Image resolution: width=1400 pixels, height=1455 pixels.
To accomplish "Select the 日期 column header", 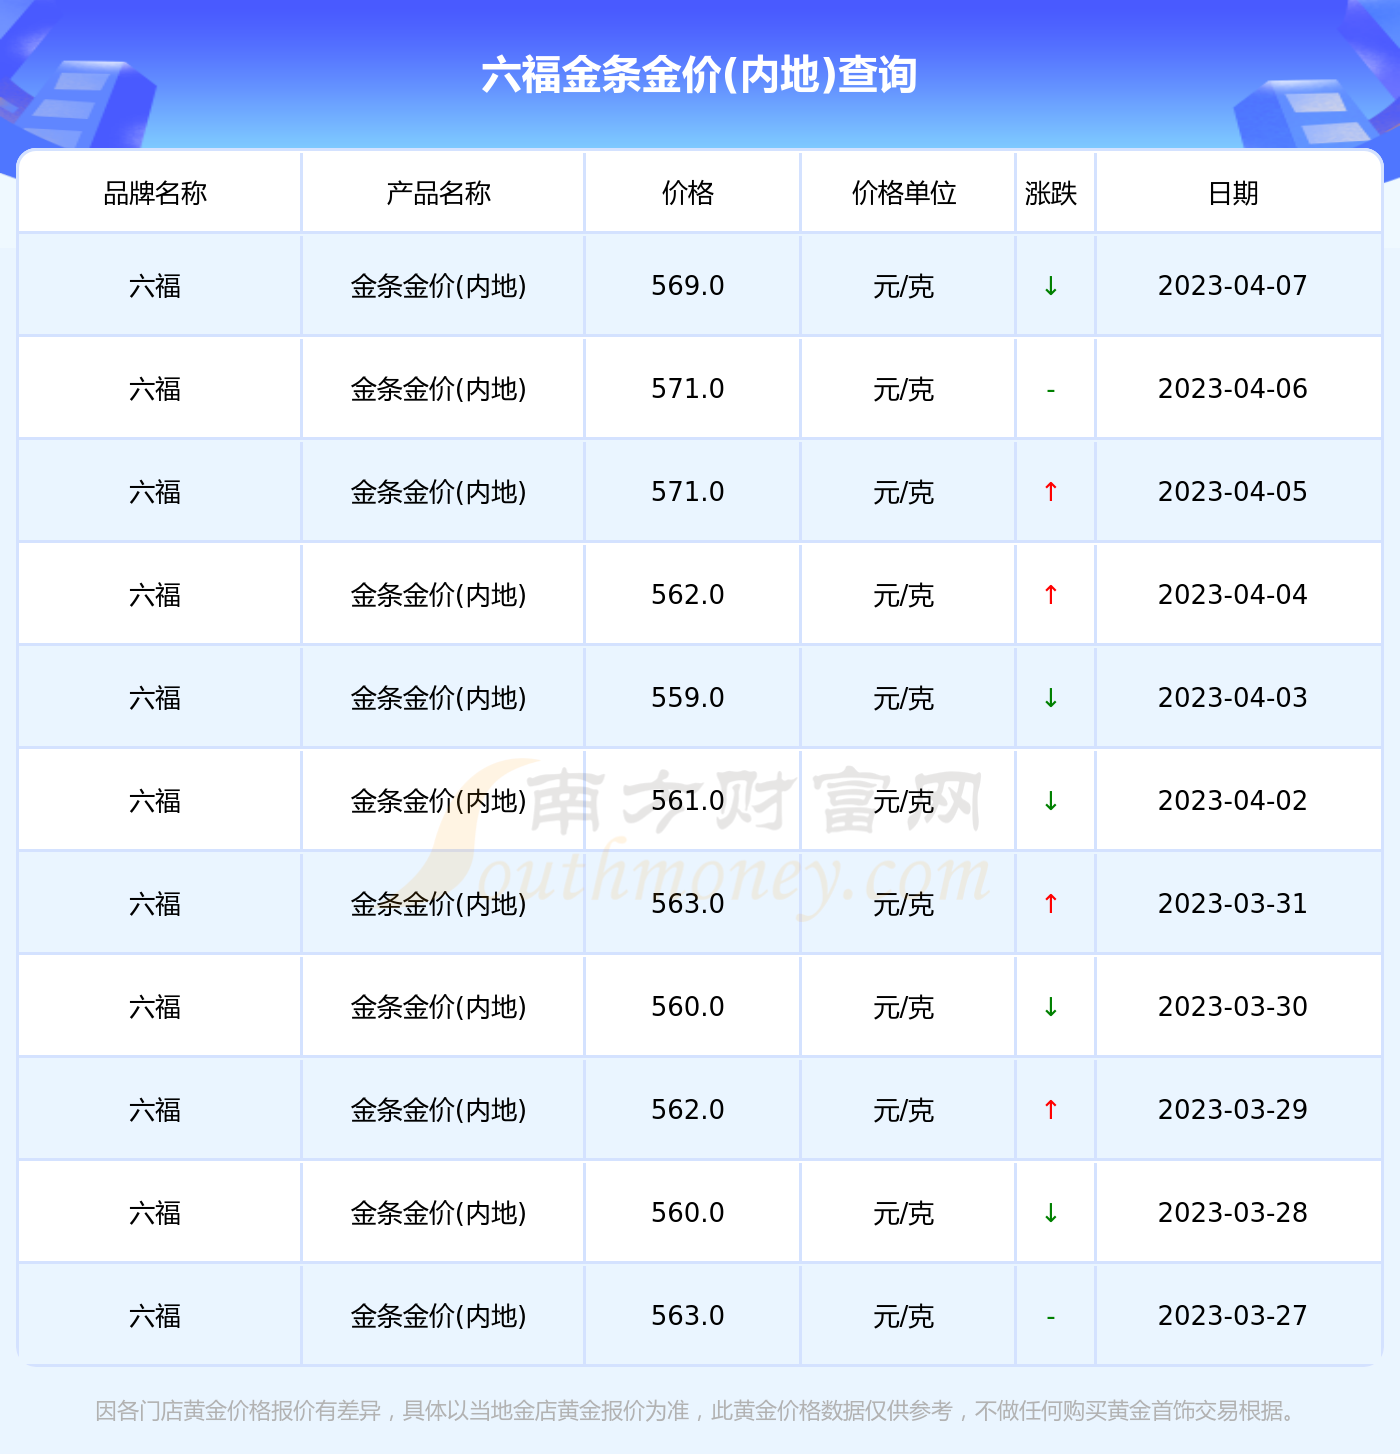I will tap(1233, 193).
